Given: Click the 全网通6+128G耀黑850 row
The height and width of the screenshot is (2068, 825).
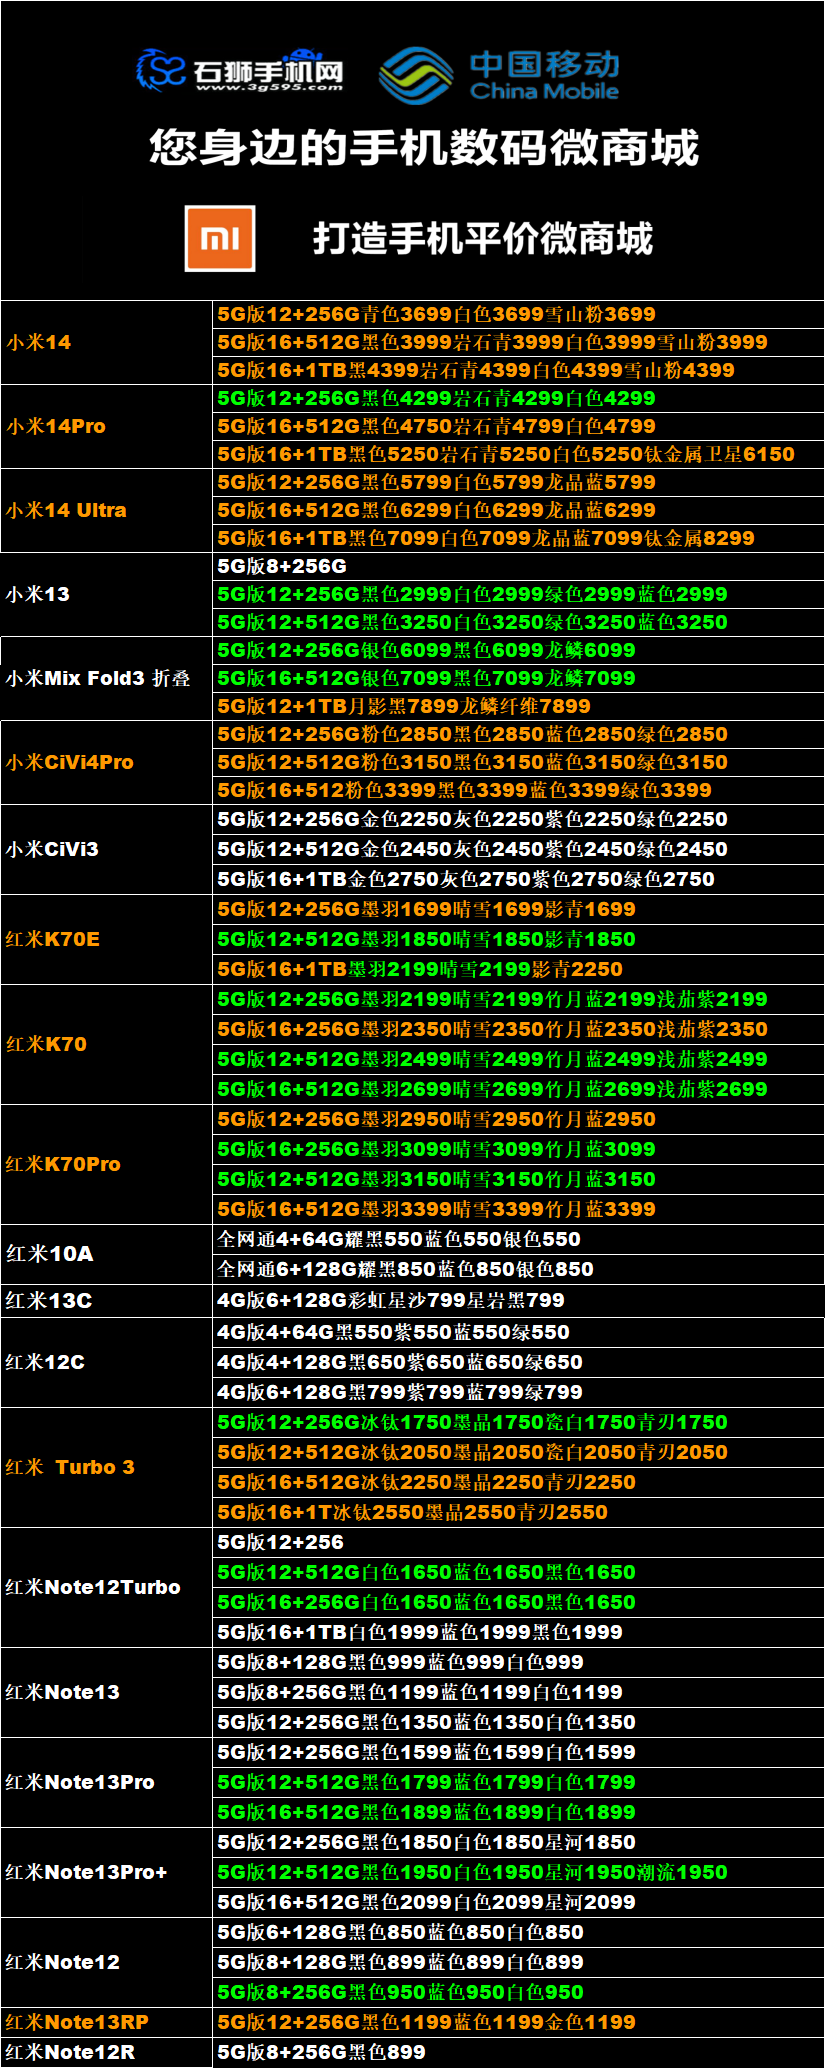Looking at the screenshot, I should click(x=519, y=1269).
